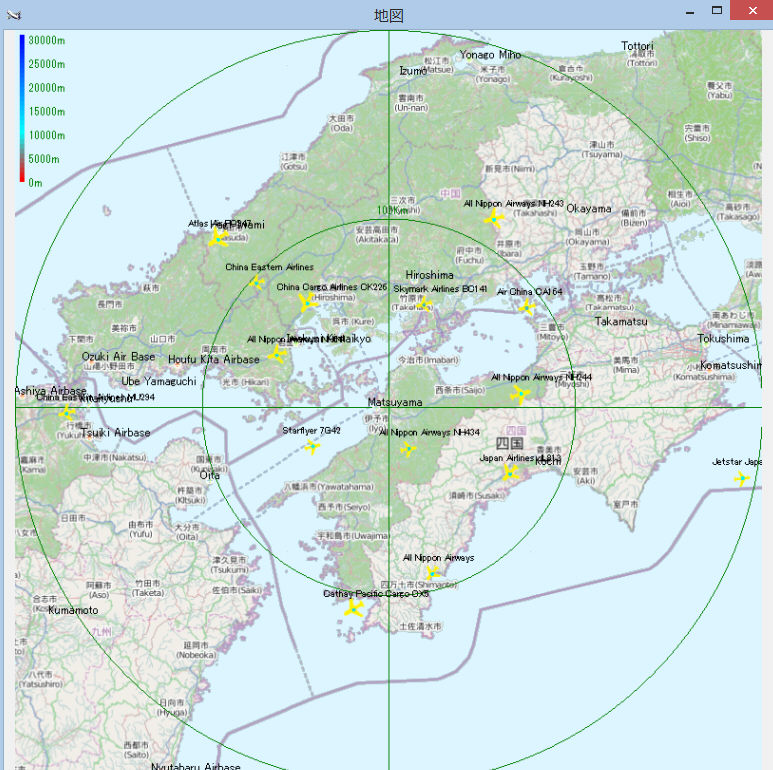
Task: Open the window system menu icon
Action: pos(14,14)
